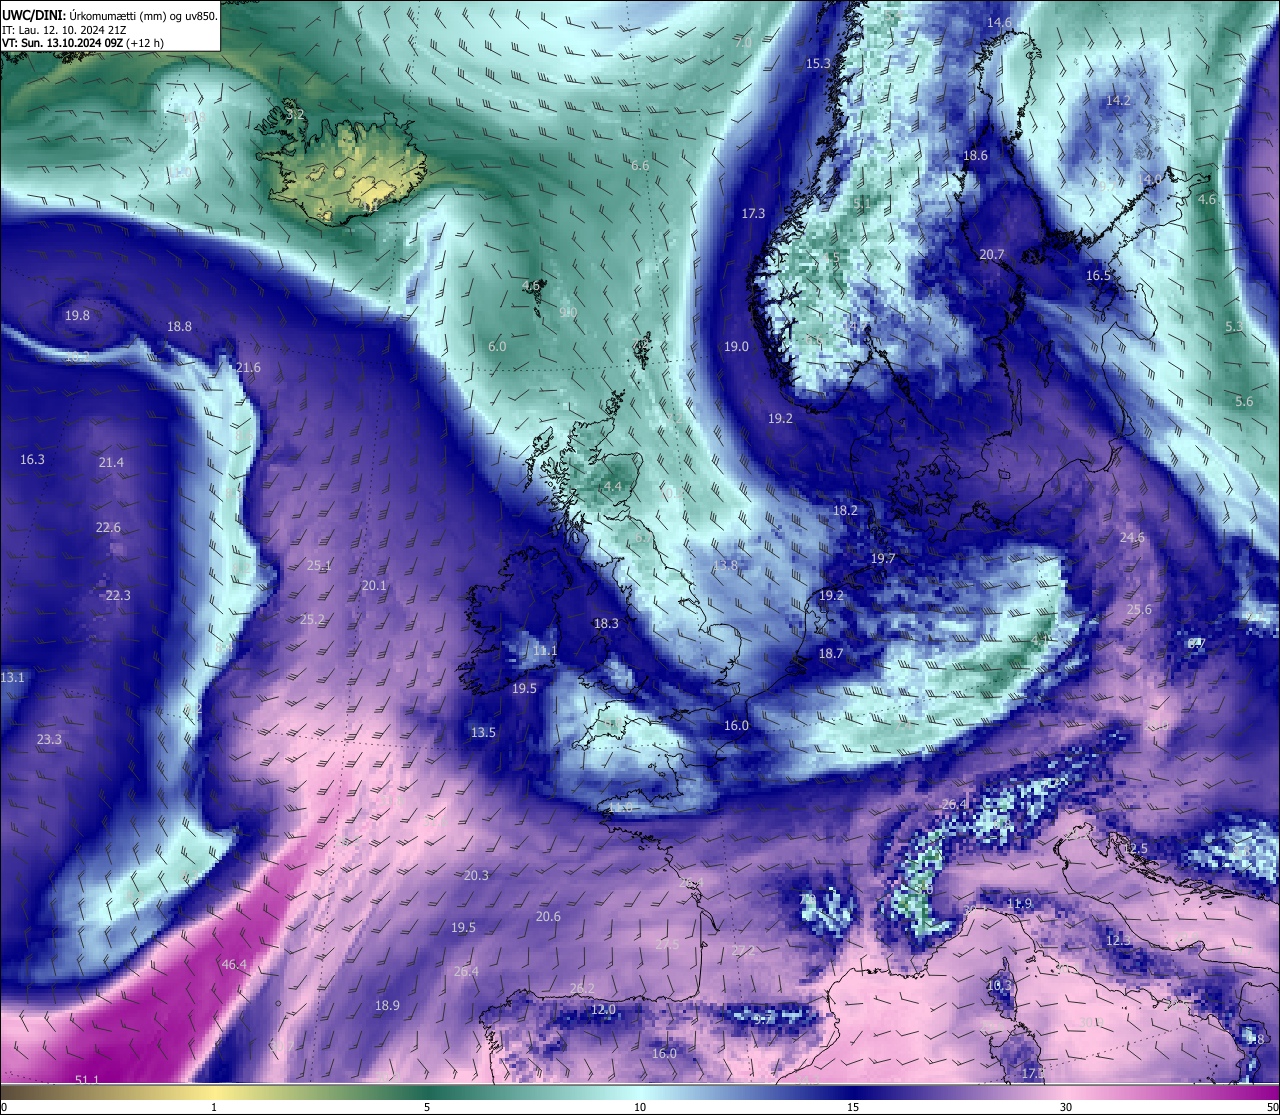This screenshot has width=1280, height=1115.
Task: Click the 13.8 value over the North Sea
Action: click(725, 566)
